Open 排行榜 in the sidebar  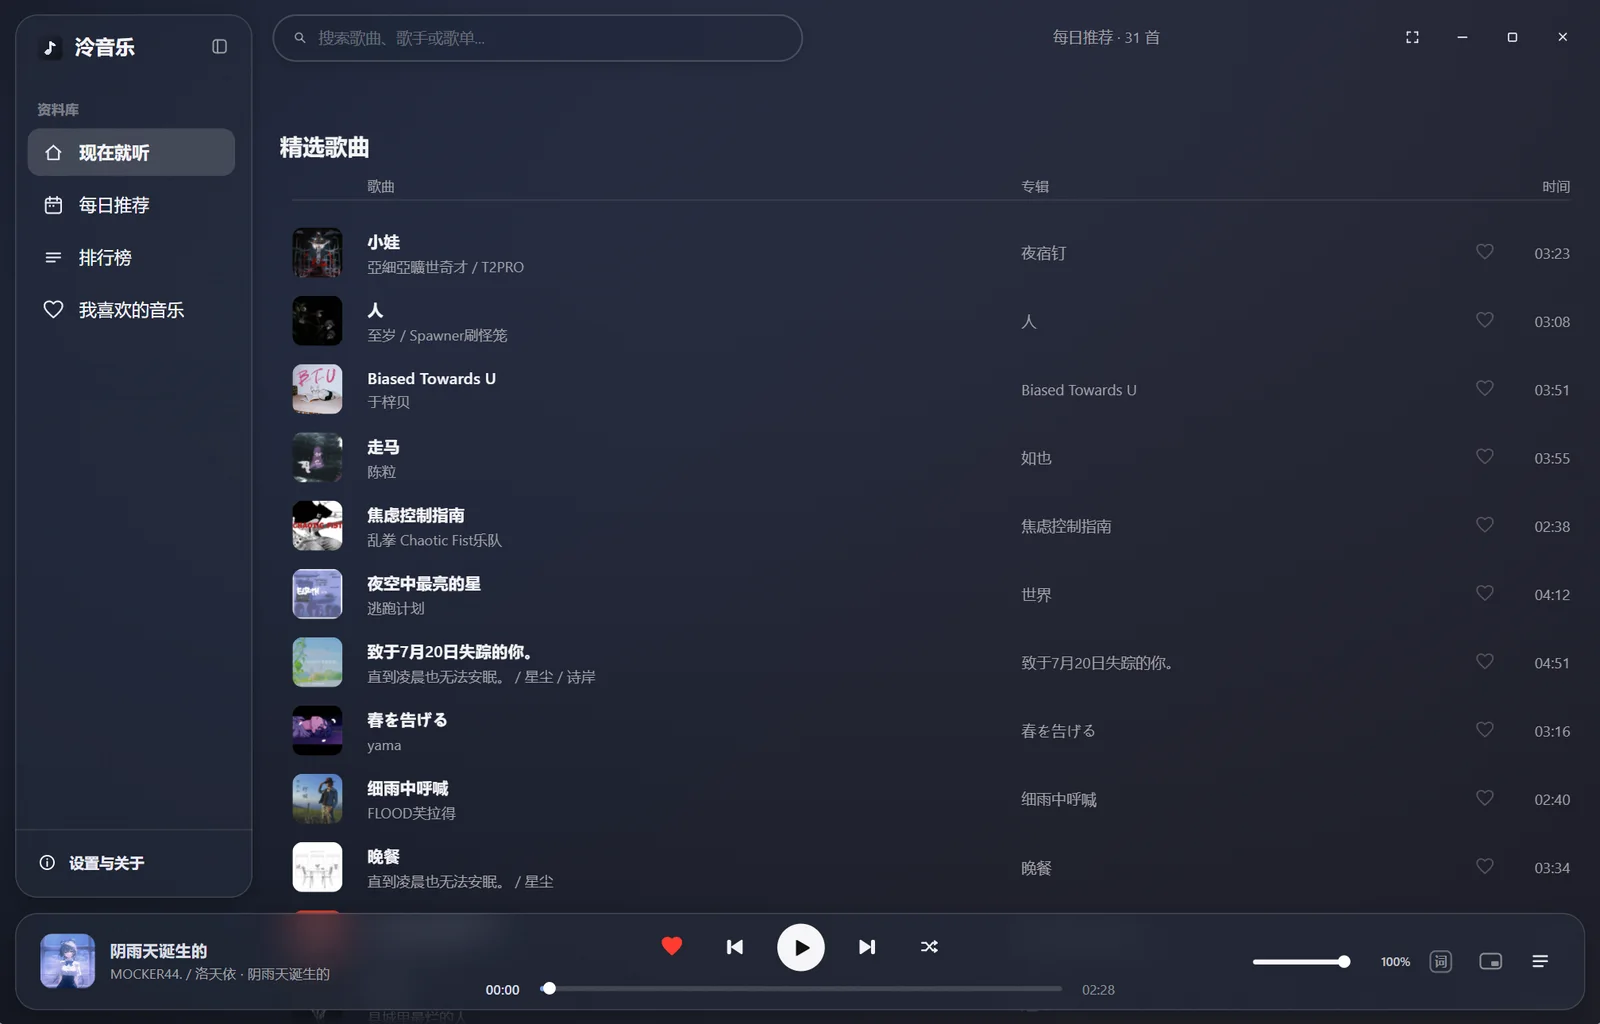131,257
